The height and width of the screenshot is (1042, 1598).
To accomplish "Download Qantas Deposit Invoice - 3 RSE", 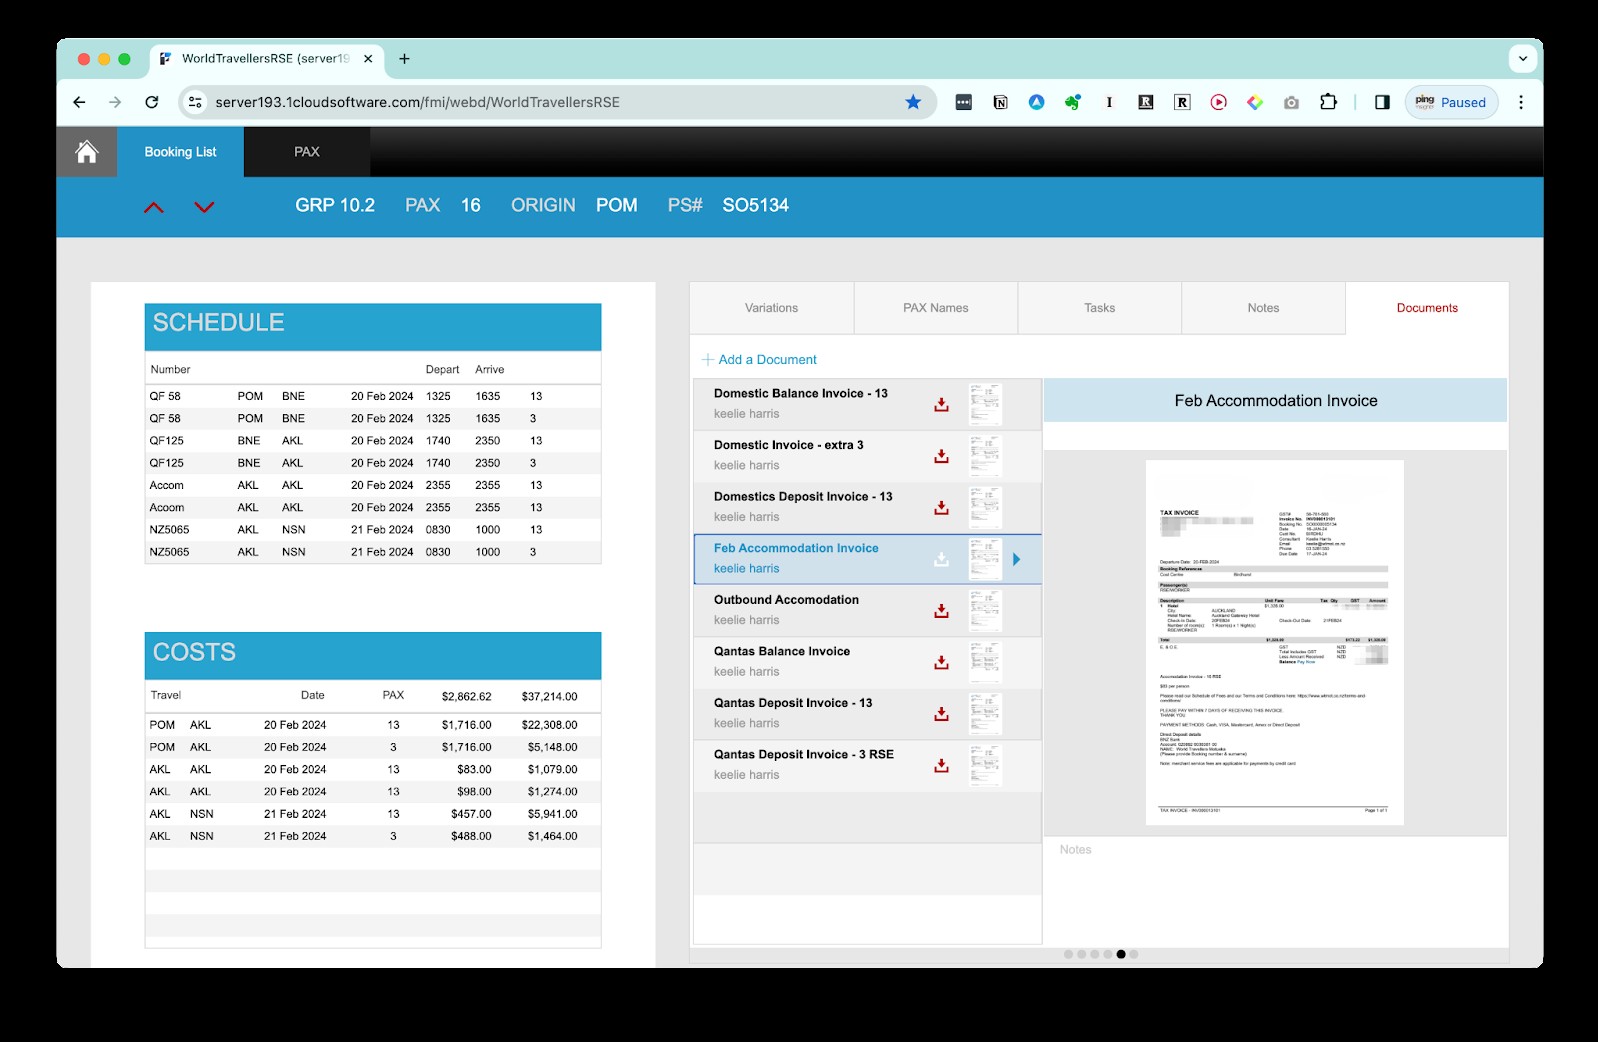I will (941, 765).
